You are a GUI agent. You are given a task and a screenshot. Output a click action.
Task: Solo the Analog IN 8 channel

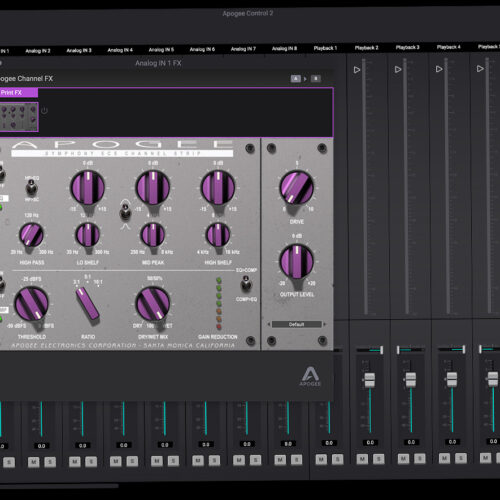296,460
